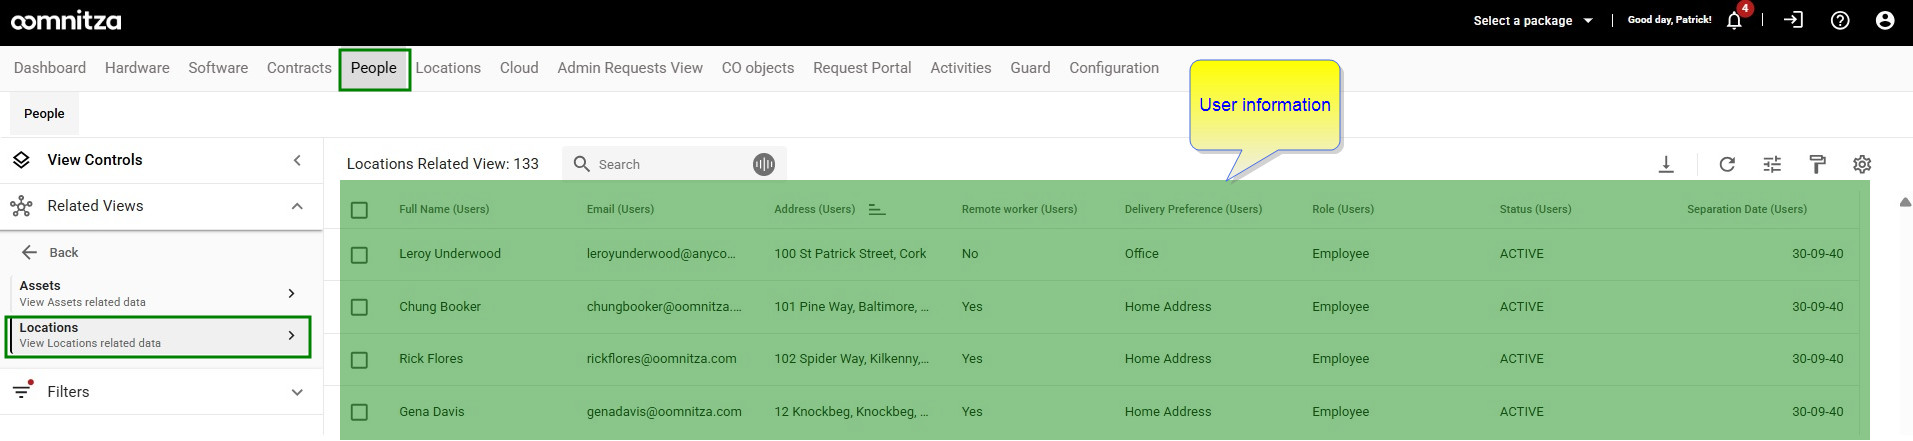Collapse the View Controls side panel
1913x441 pixels.
(x=297, y=160)
